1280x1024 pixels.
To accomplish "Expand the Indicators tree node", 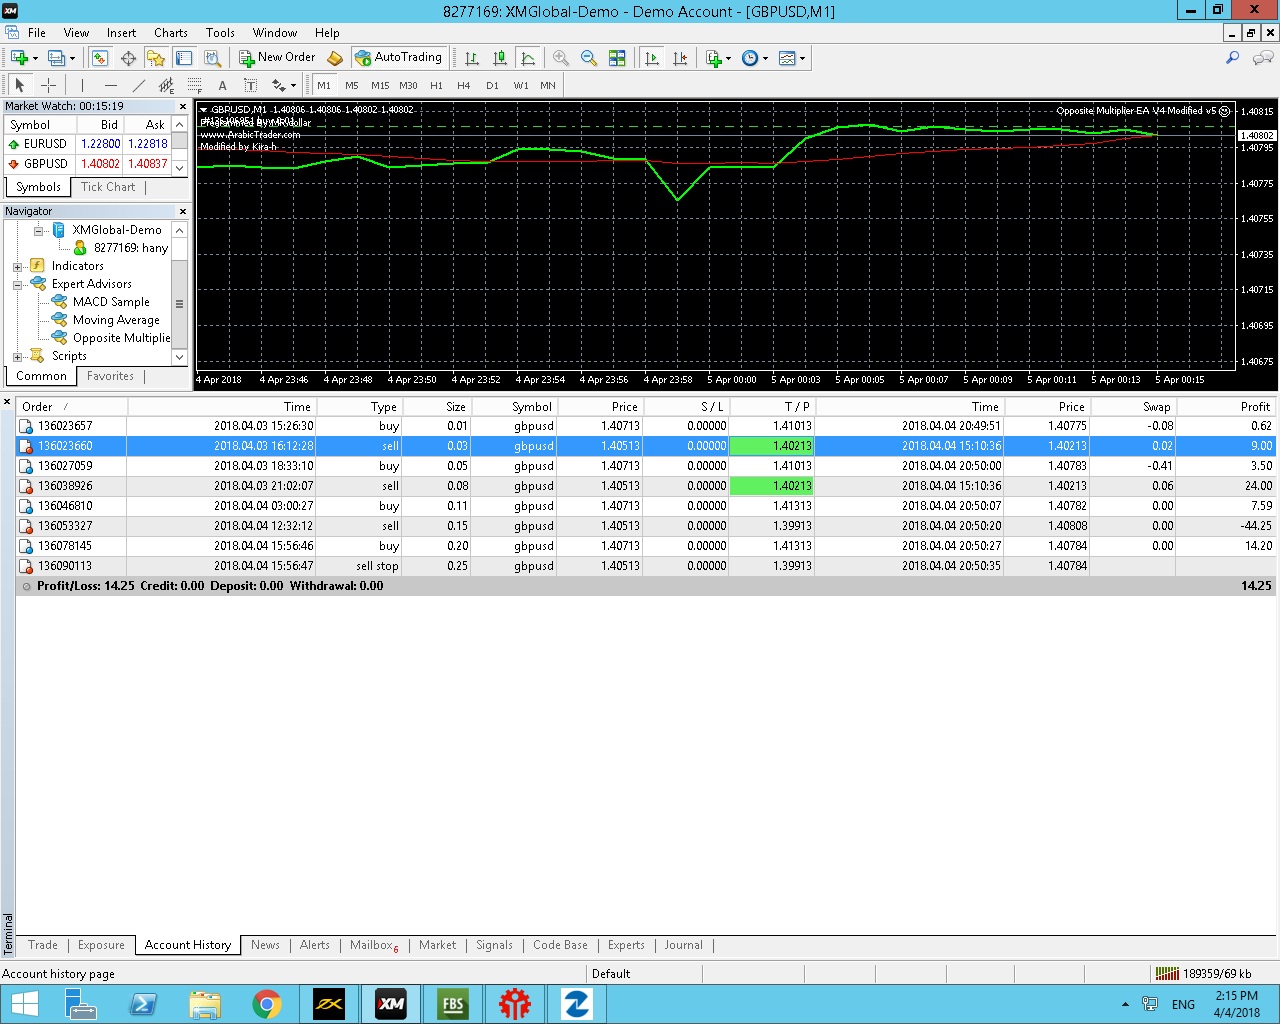I will coord(17,267).
